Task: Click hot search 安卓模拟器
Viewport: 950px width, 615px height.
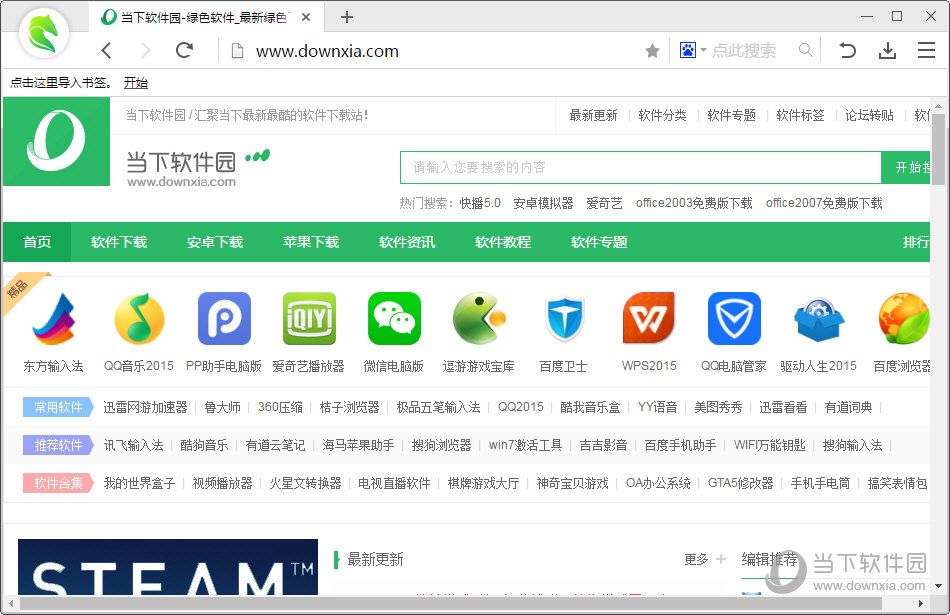Action: tap(543, 203)
